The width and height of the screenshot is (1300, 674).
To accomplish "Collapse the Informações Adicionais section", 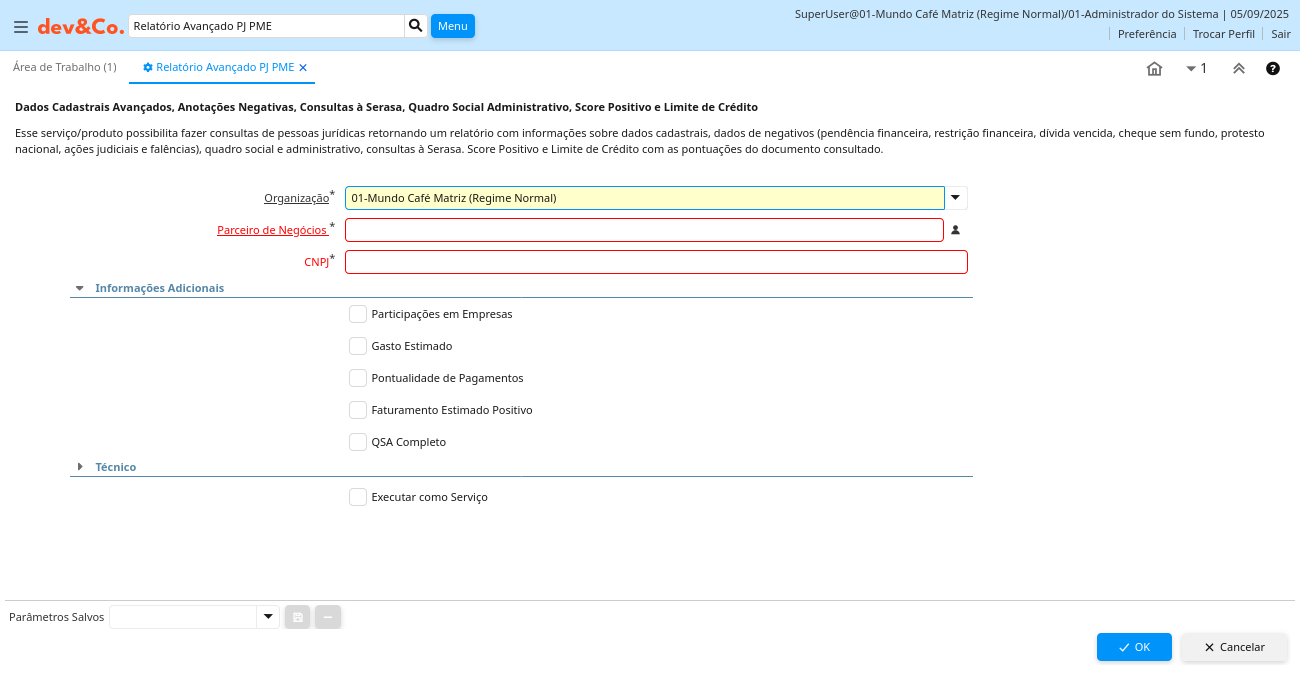I will (x=79, y=288).
